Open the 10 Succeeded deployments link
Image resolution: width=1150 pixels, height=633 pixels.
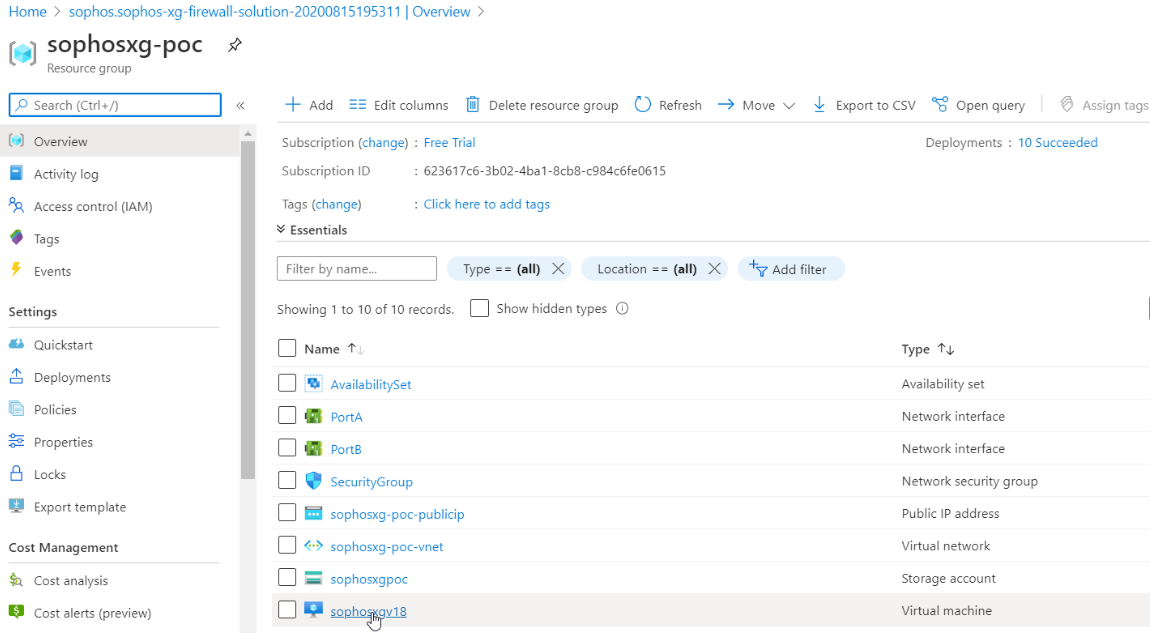(x=1057, y=143)
